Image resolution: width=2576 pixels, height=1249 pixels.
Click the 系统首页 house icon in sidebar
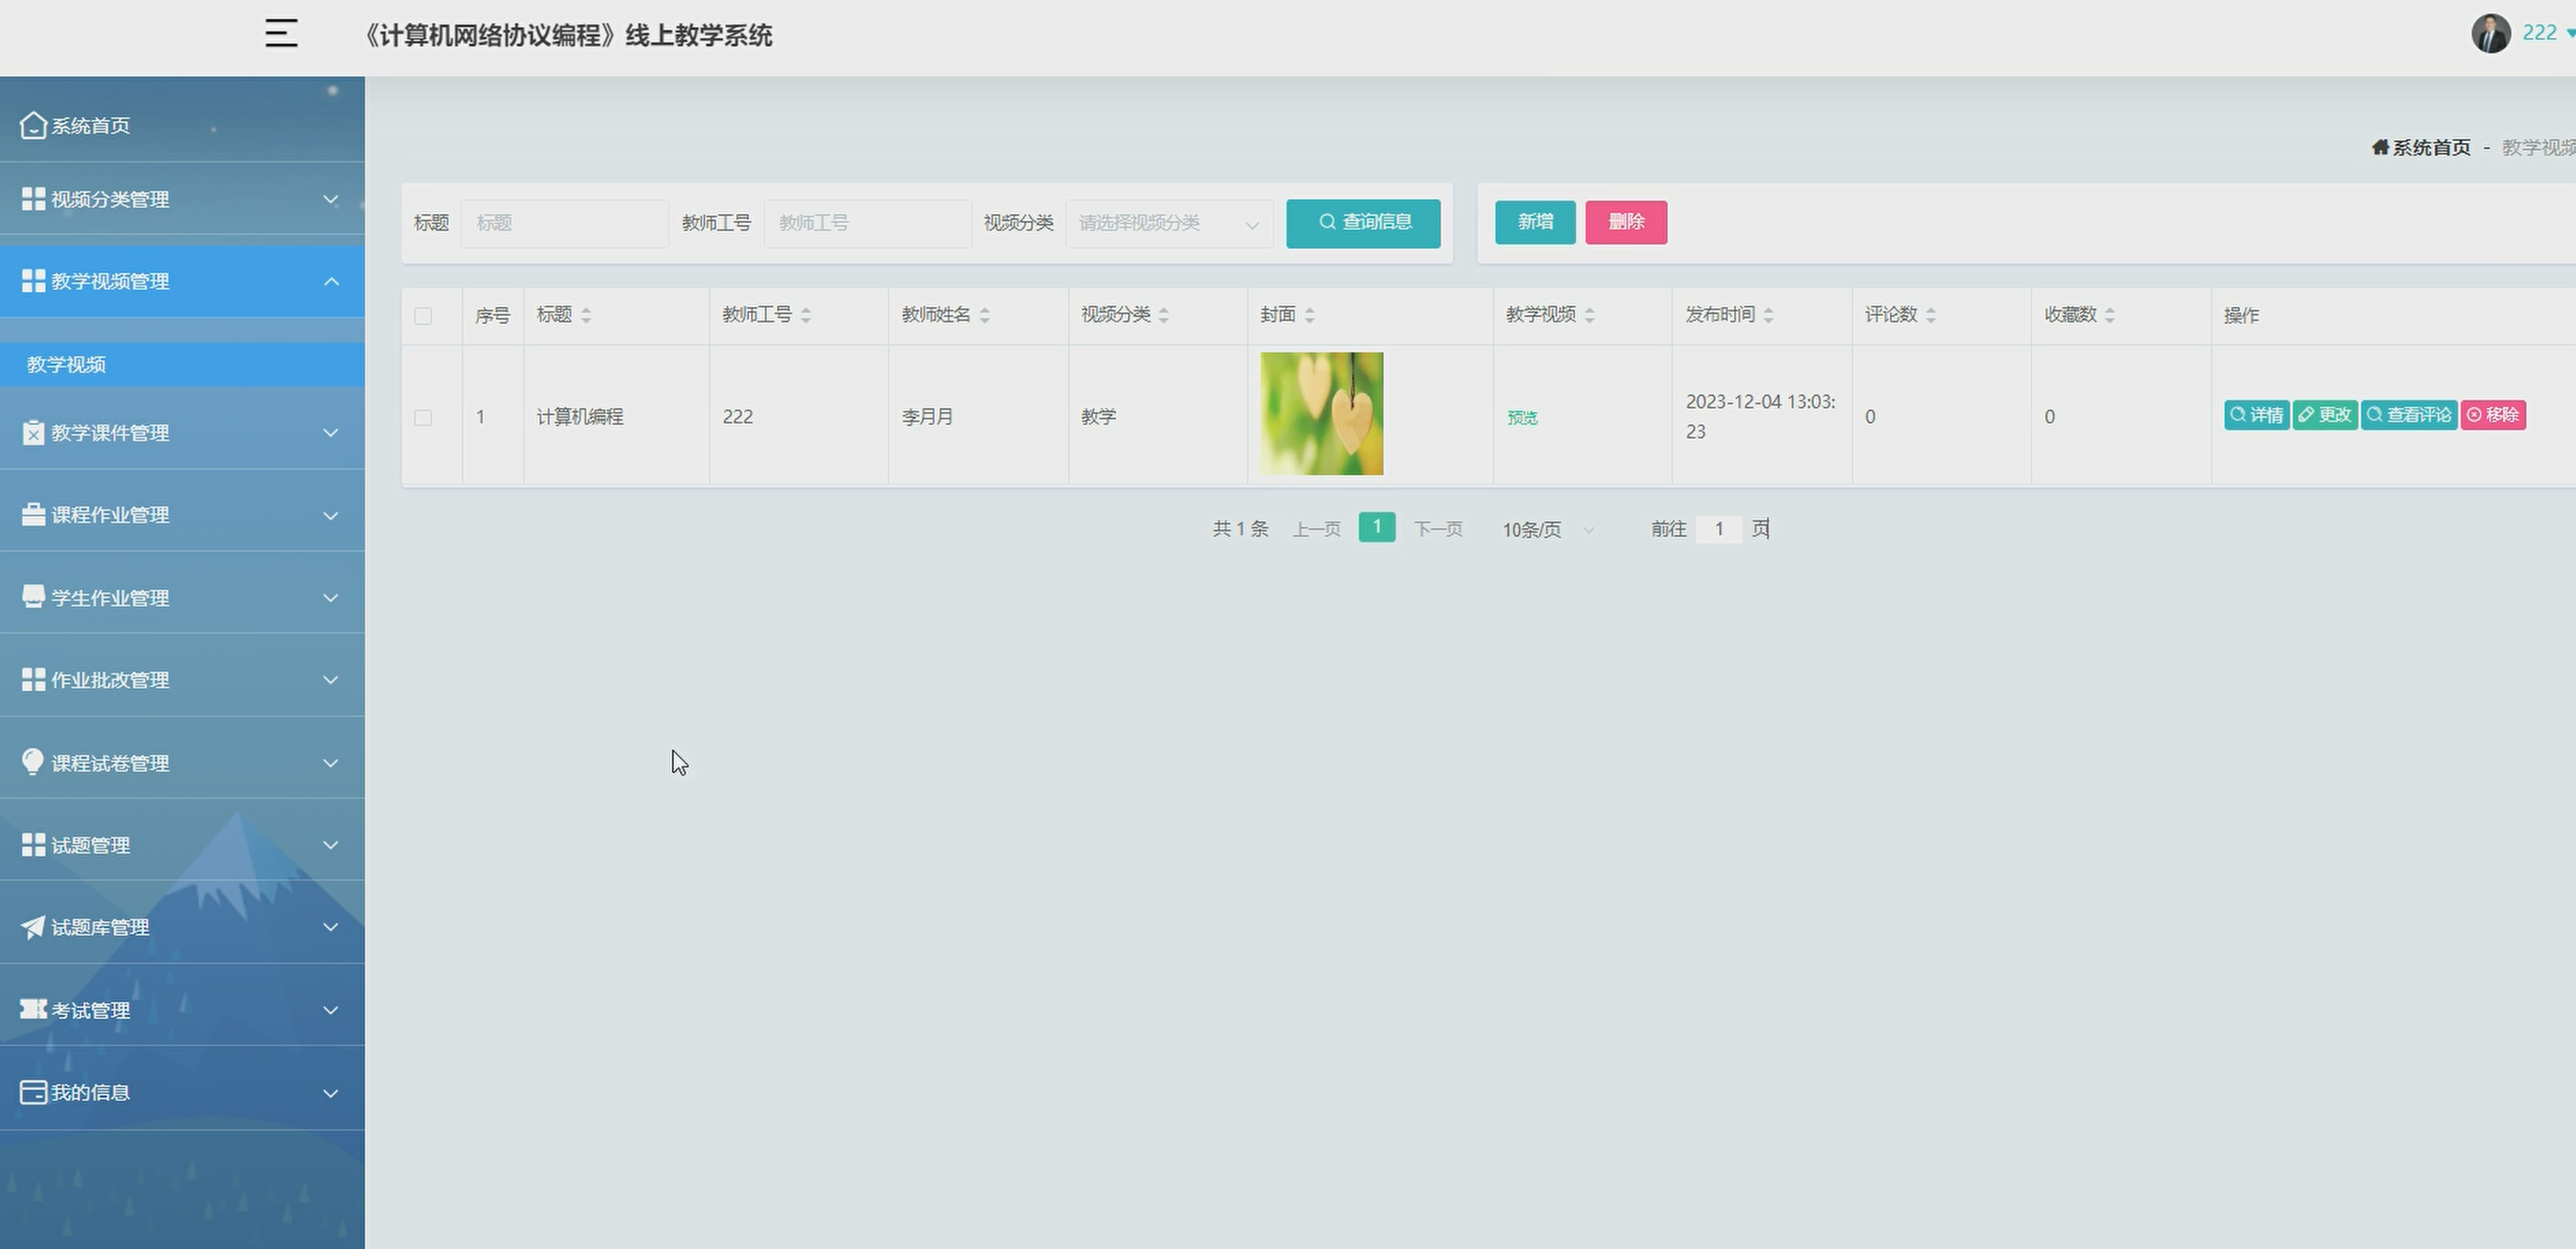pyautogui.click(x=33, y=125)
